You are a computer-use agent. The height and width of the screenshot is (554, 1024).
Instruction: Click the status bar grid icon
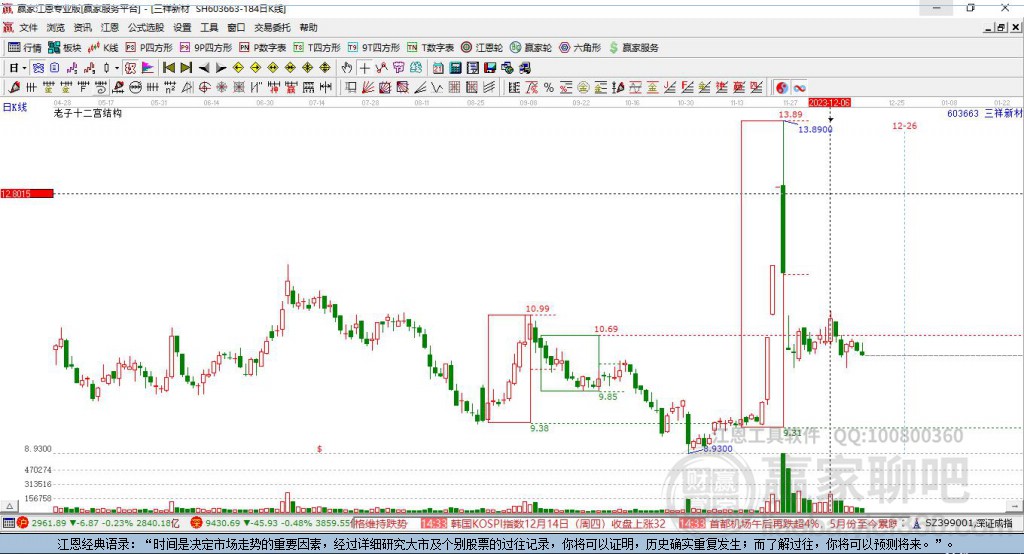[8, 523]
